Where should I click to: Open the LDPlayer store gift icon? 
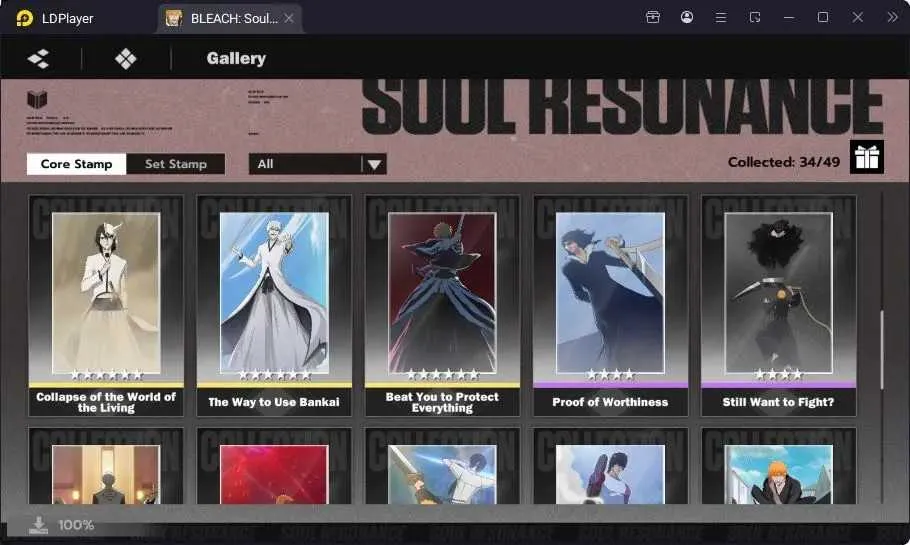(x=652, y=17)
